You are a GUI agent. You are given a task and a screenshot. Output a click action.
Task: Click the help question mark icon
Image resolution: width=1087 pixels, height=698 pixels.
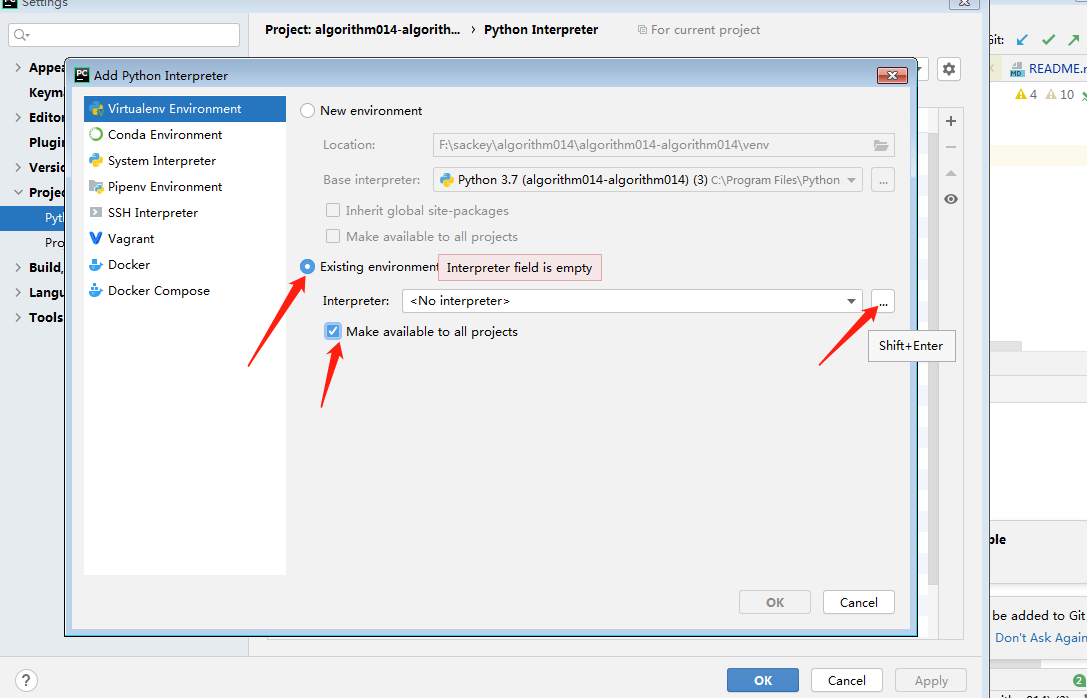[26, 680]
